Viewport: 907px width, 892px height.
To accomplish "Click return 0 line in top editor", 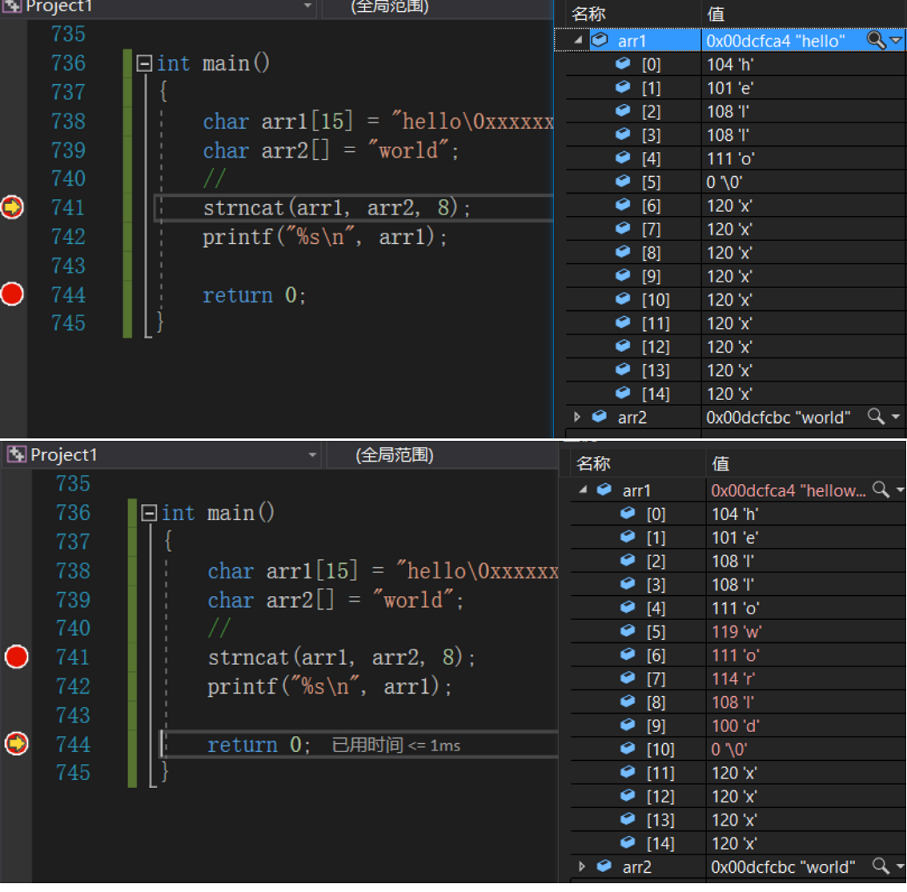I will [x=254, y=295].
